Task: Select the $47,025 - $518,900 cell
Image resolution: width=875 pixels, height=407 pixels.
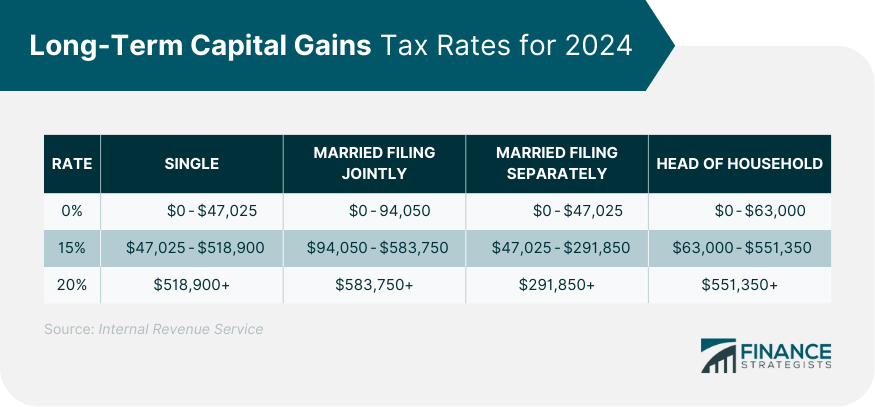Action: (x=194, y=247)
